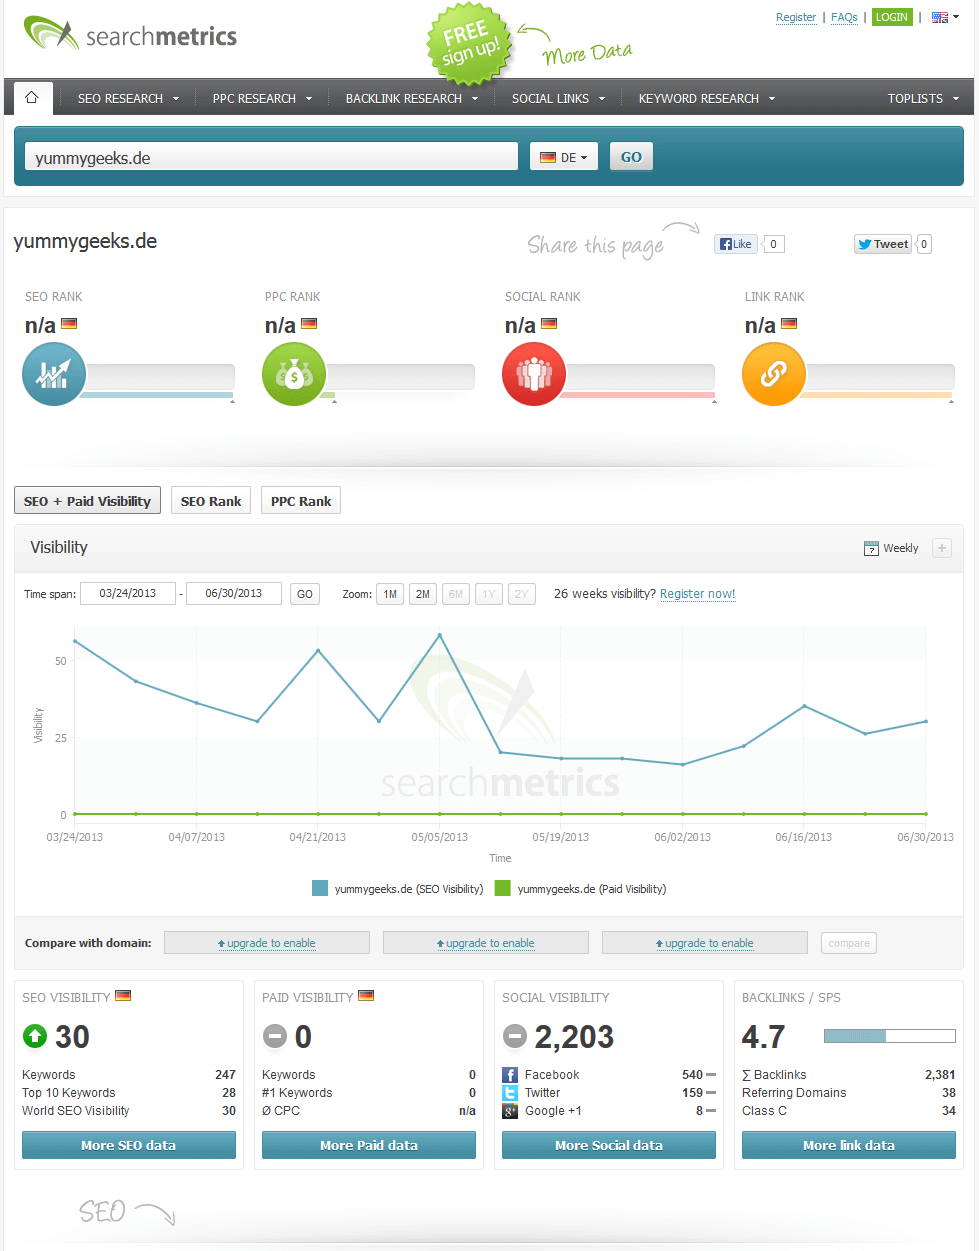Image resolution: width=979 pixels, height=1251 pixels.
Task: Click the blue SEO Rank chart icon
Action: pos(54,374)
